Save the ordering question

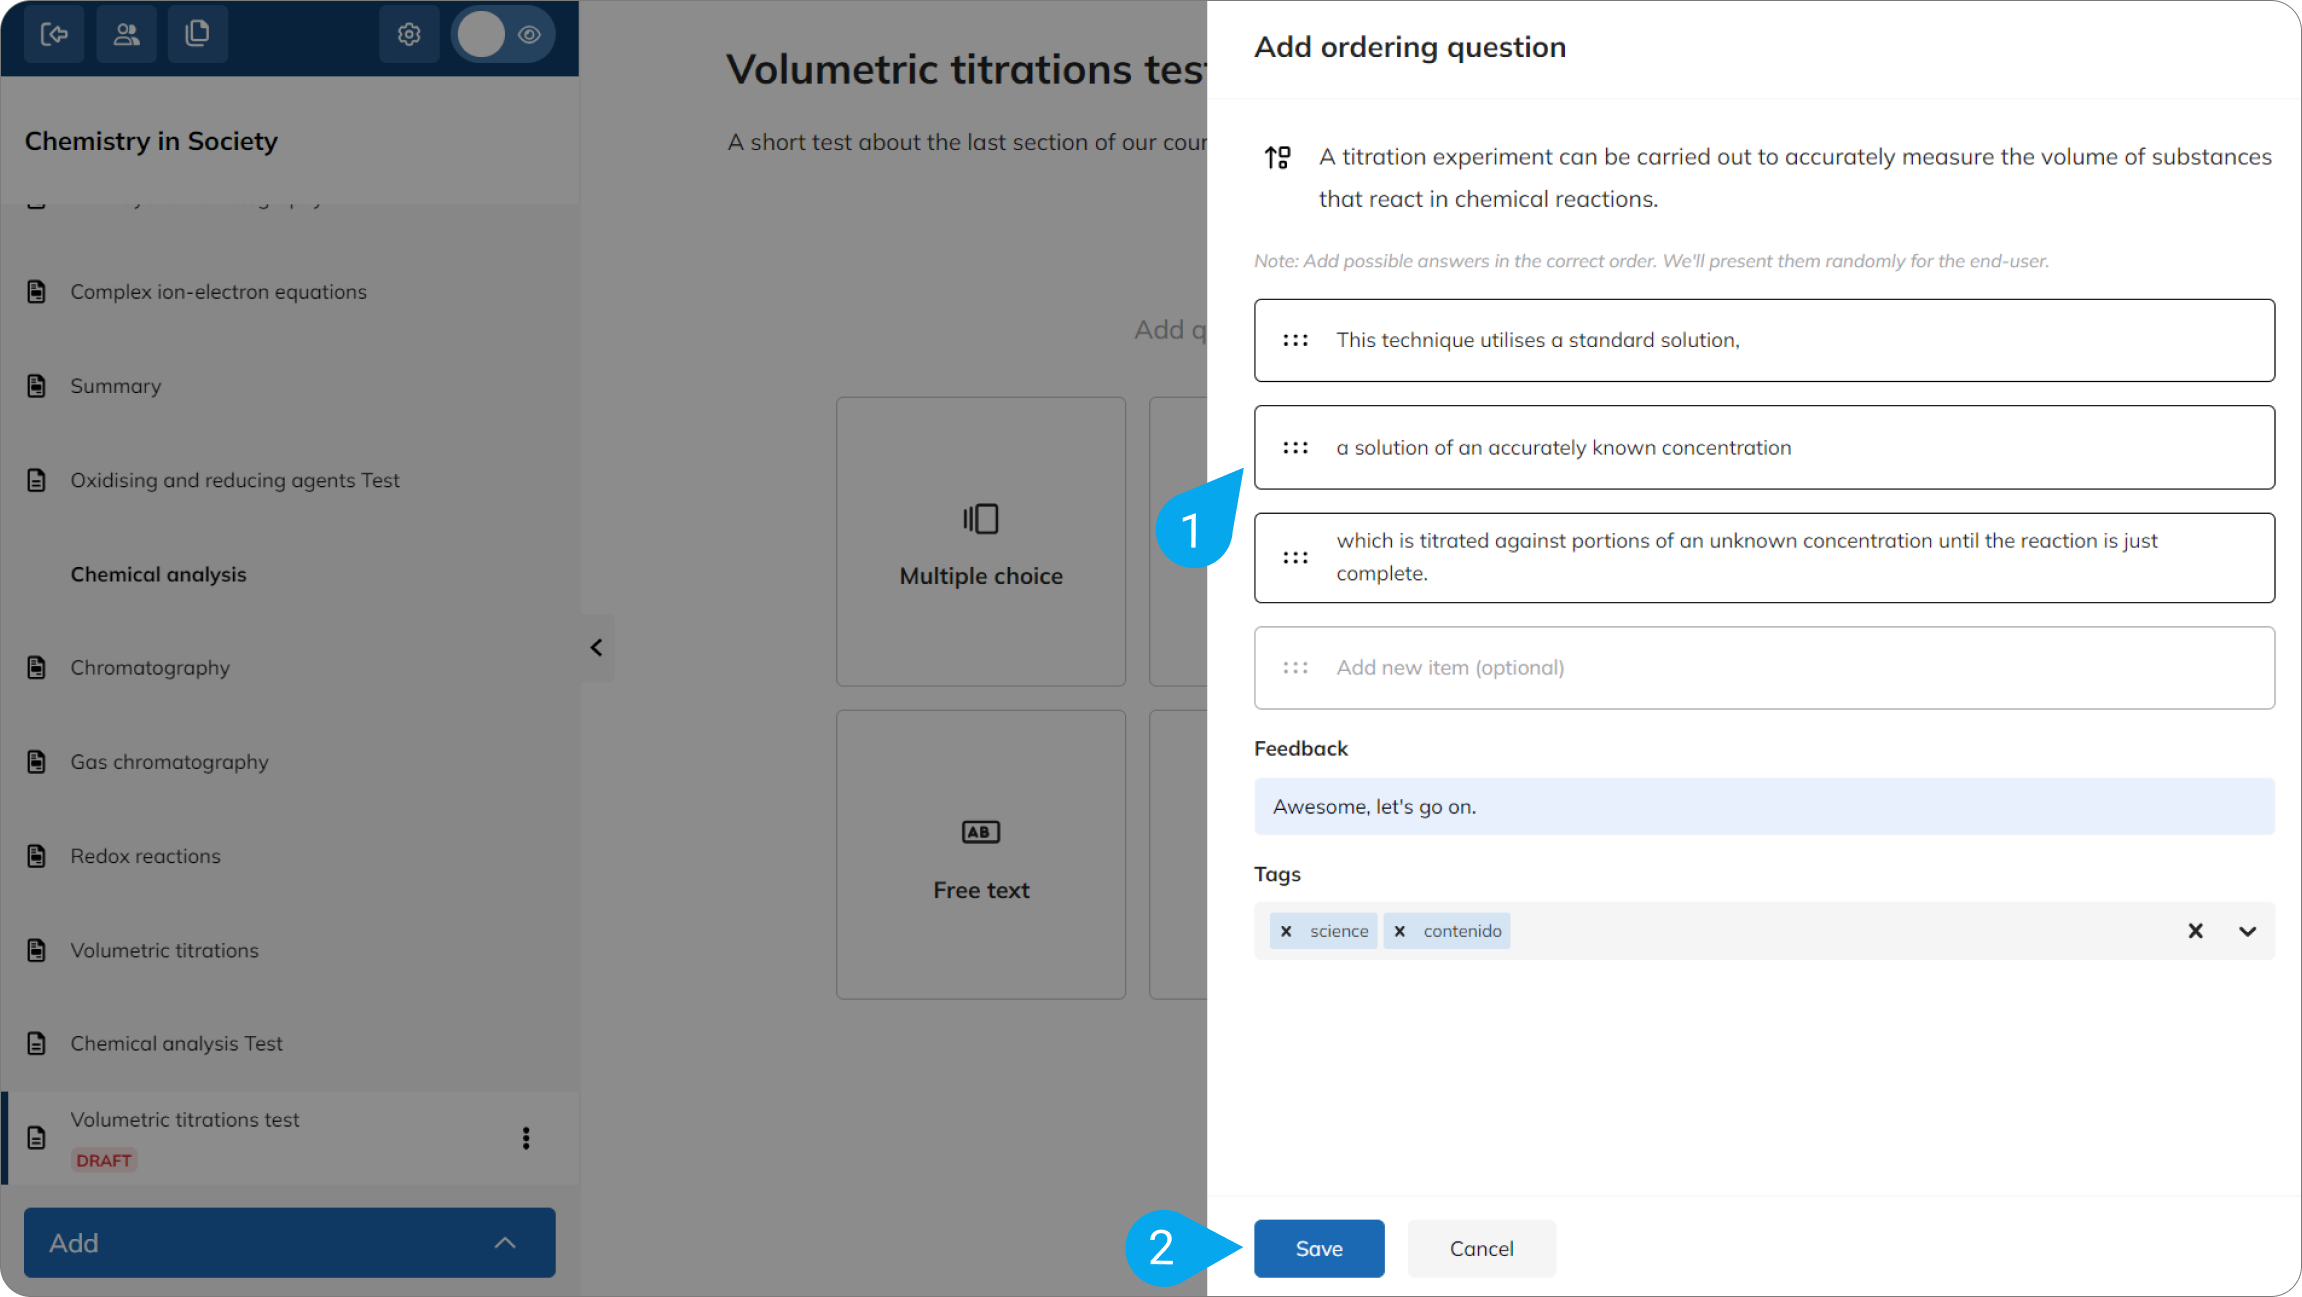(x=1319, y=1248)
